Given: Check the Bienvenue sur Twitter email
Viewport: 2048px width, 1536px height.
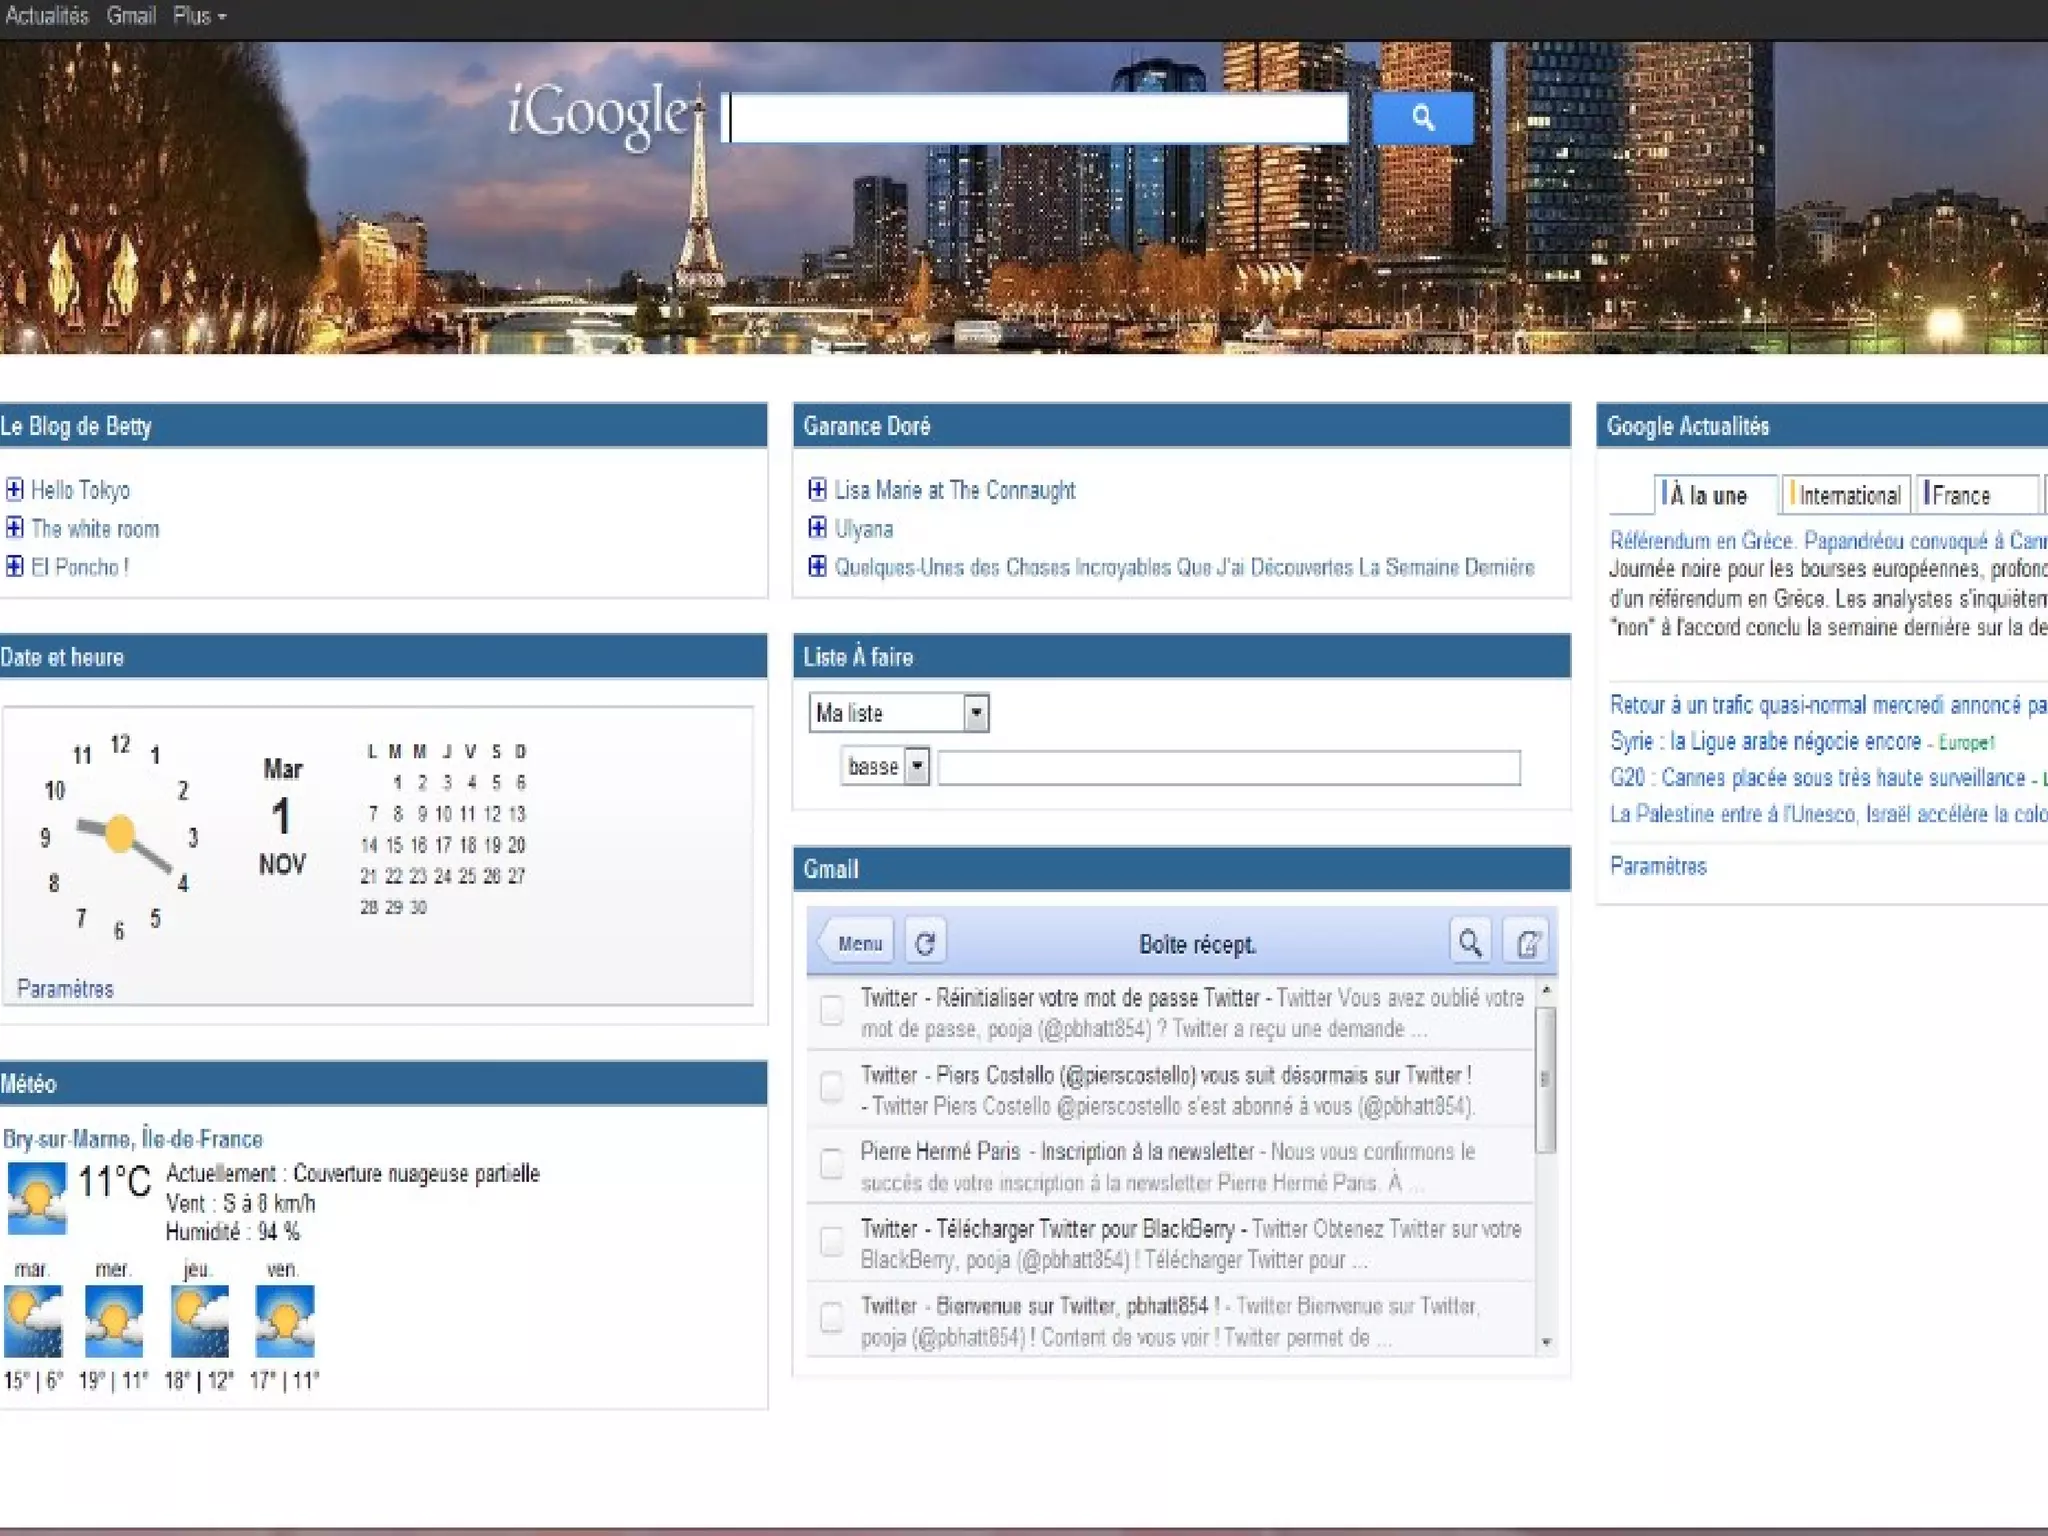Looking at the screenshot, I should [x=831, y=1318].
